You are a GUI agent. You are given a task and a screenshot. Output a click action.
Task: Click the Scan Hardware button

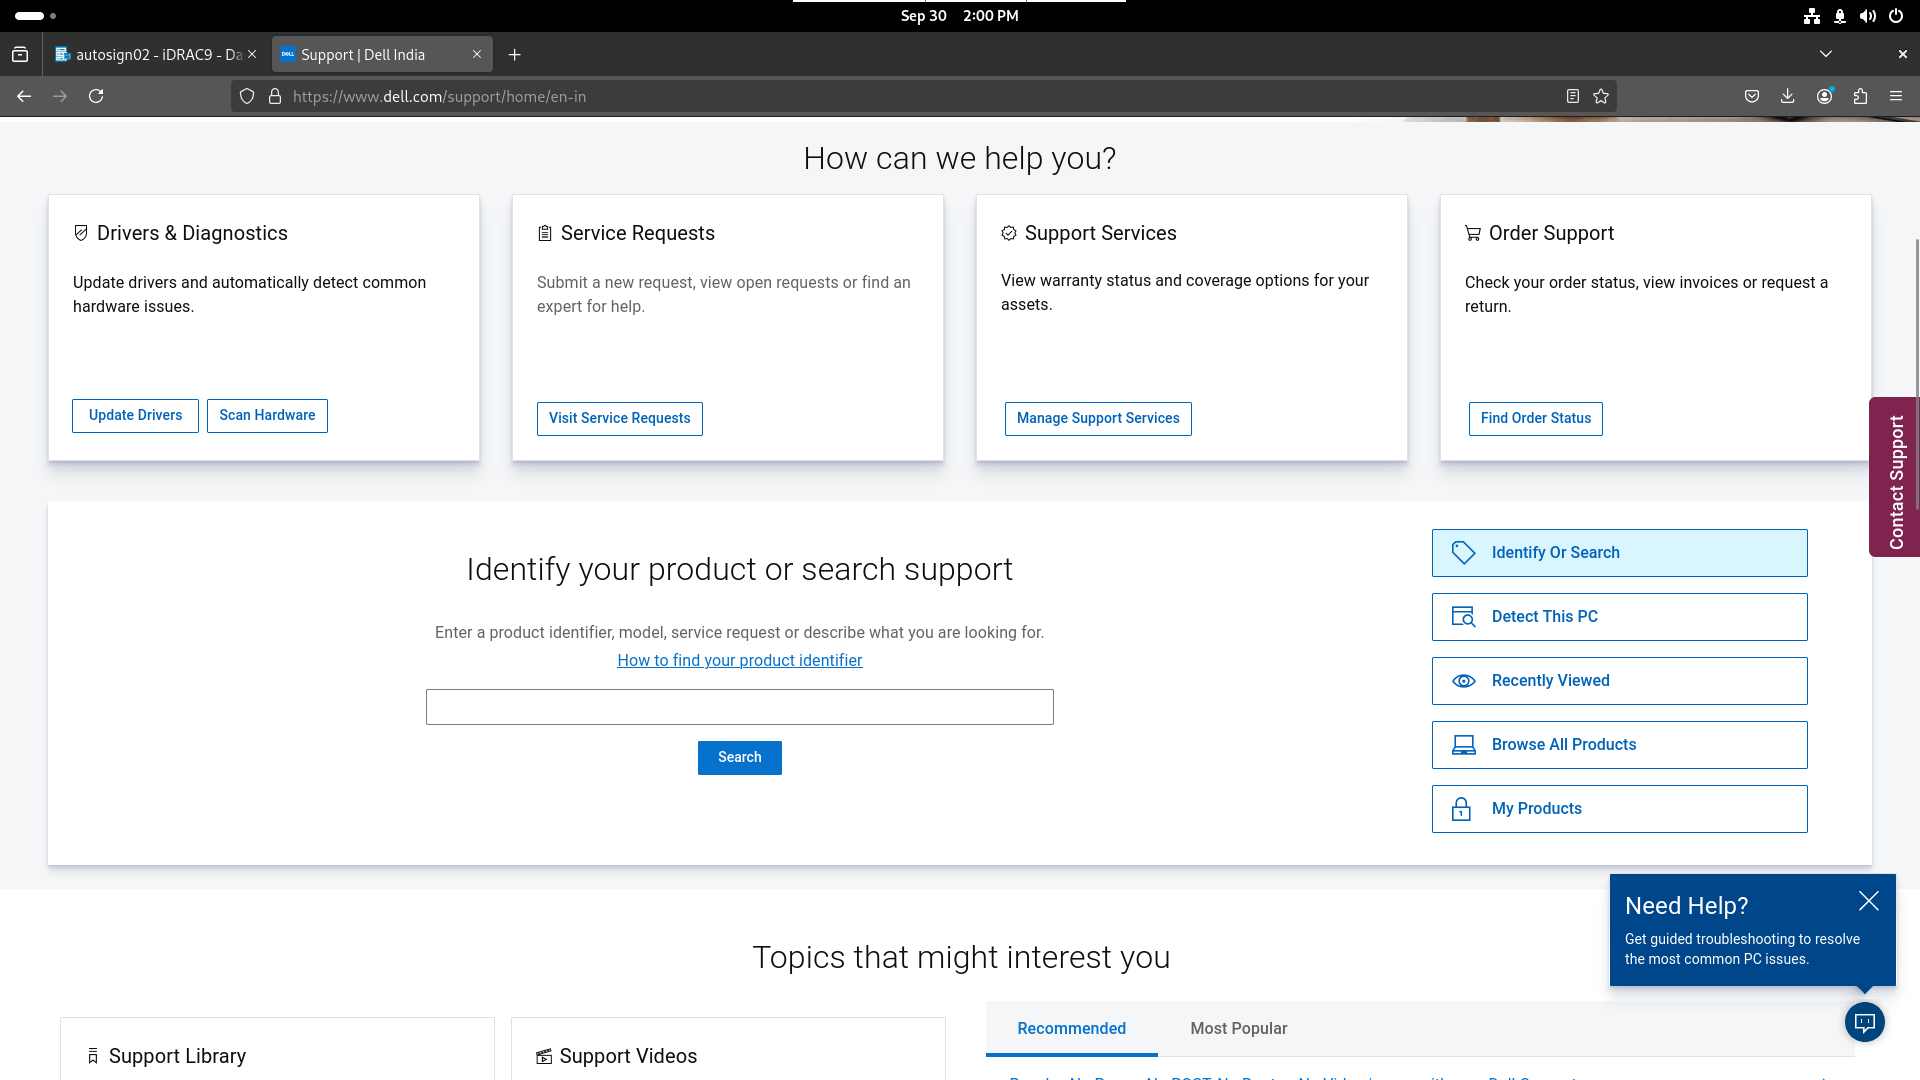click(267, 415)
